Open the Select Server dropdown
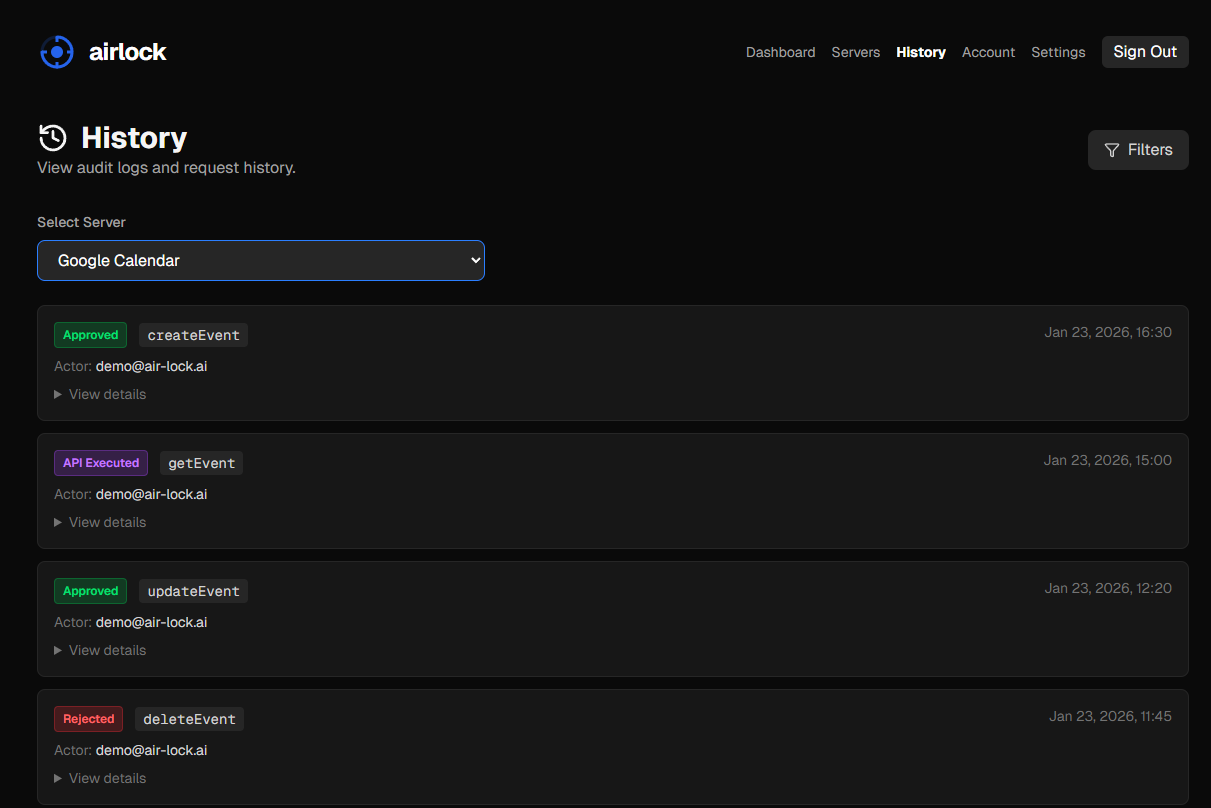Image resolution: width=1211 pixels, height=808 pixels. point(261,260)
